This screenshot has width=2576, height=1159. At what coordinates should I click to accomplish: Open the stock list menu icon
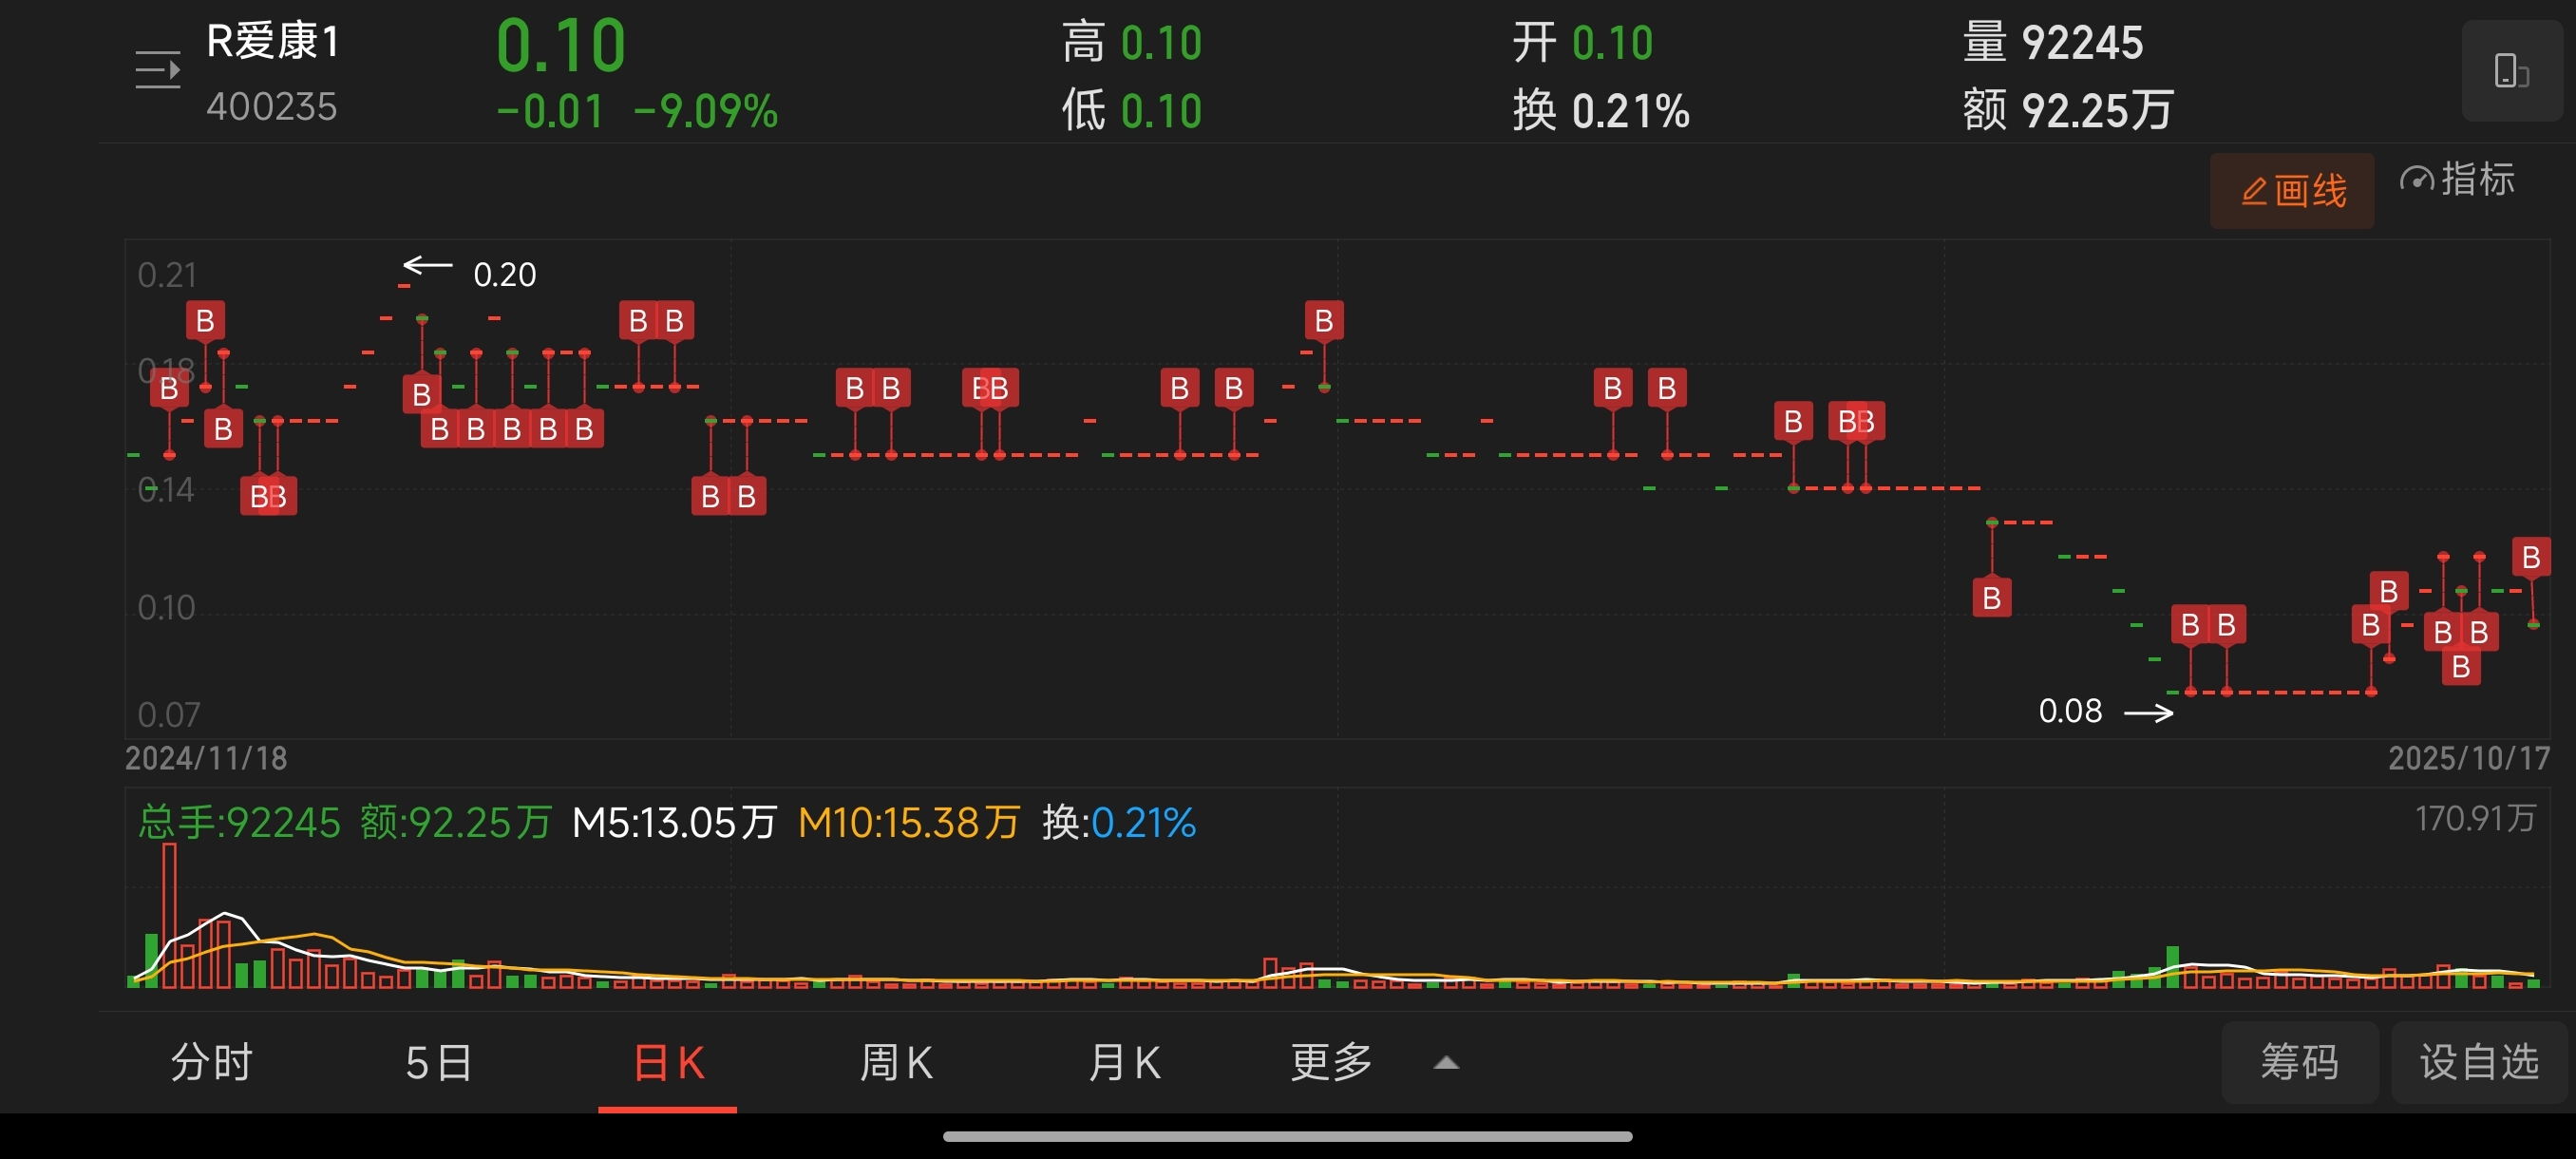pyautogui.click(x=158, y=71)
